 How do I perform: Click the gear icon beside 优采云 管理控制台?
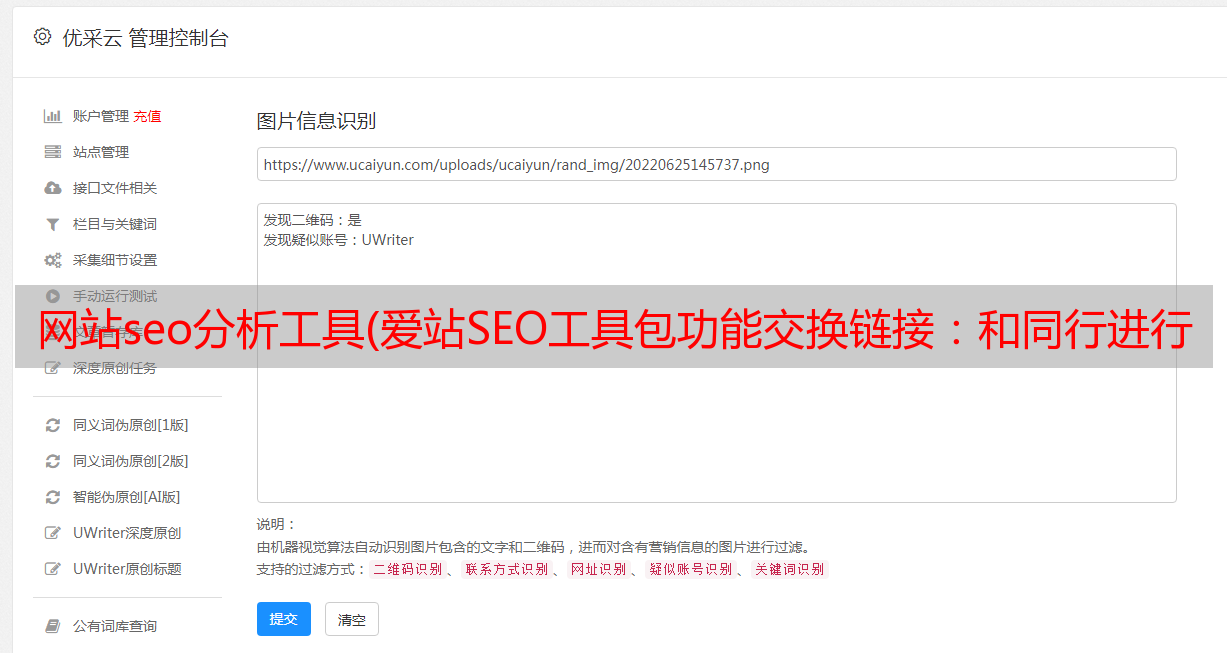[42, 37]
